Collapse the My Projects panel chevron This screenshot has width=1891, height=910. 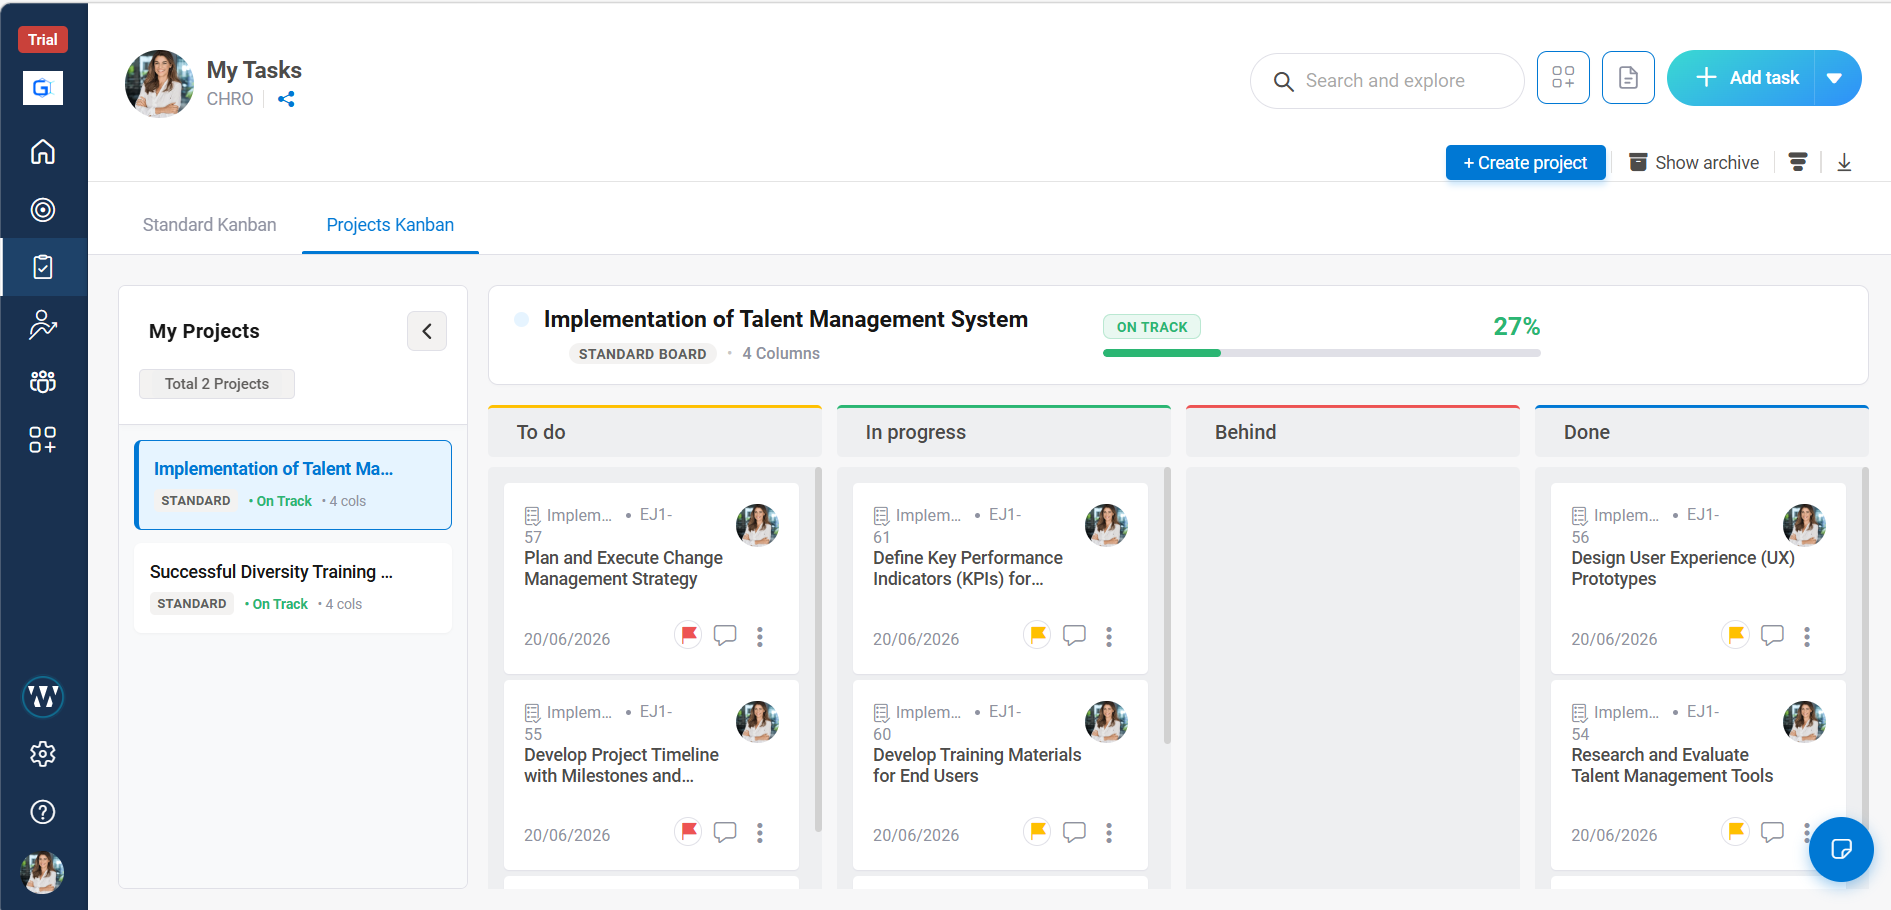coord(427,331)
